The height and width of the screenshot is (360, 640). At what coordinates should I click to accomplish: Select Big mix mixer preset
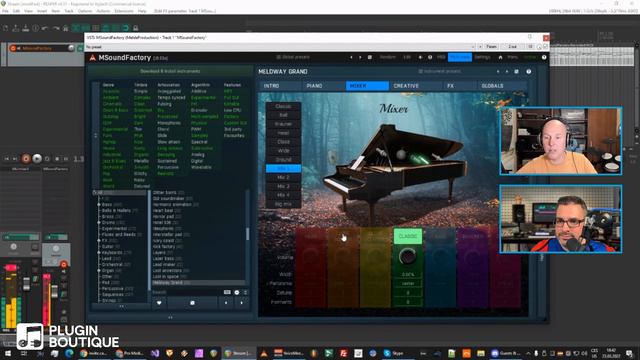tap(283, 204)
